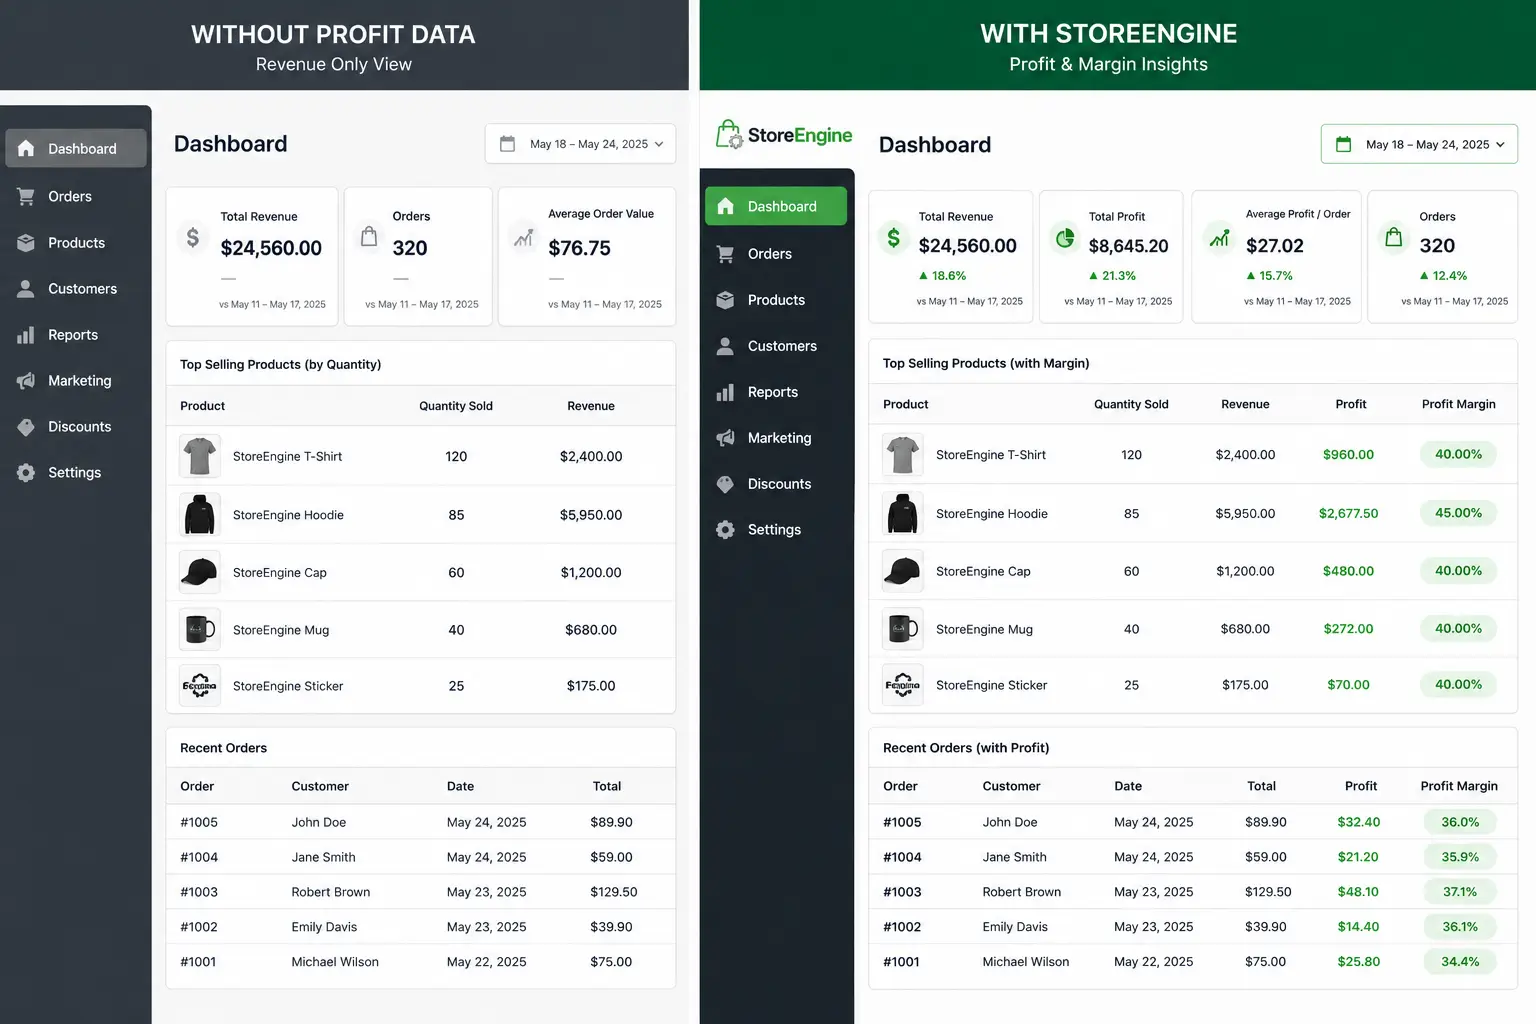Click Settings gear icon in right sidebar
This screenshot has width=1536, height=1024.
726,530
